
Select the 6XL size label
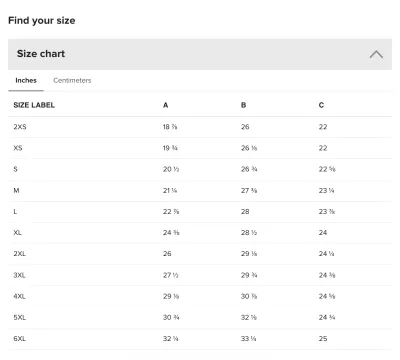tap(19, 339)
